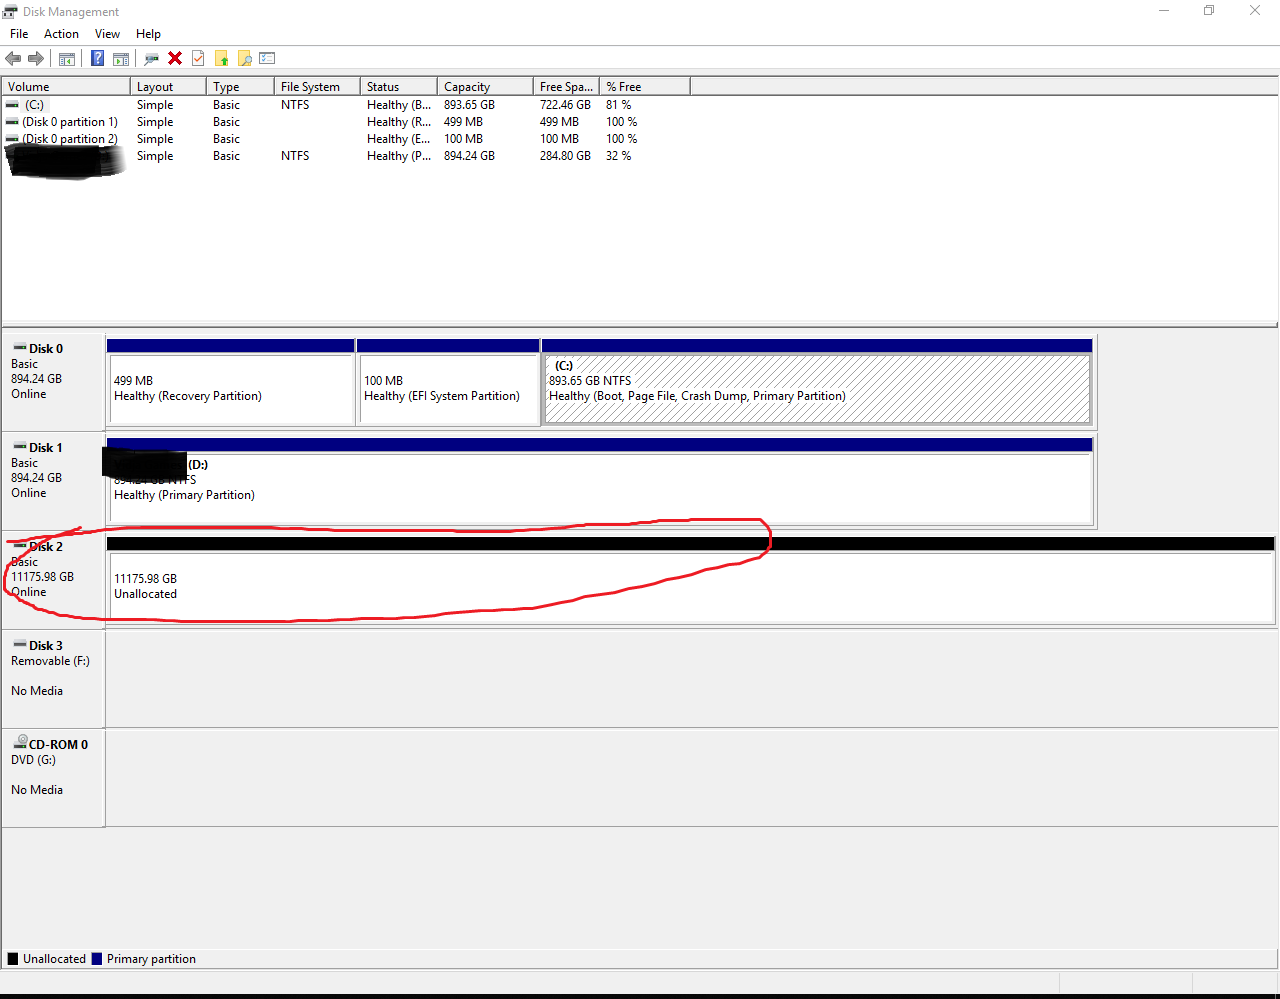Click the black Unallocated legend swatch
Screen dimensions: 1280x999
click(x=13, y=958)
